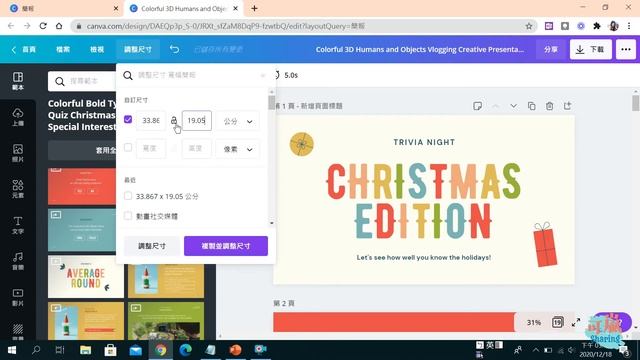Click the resize panel scrollbar

[271, 102]
